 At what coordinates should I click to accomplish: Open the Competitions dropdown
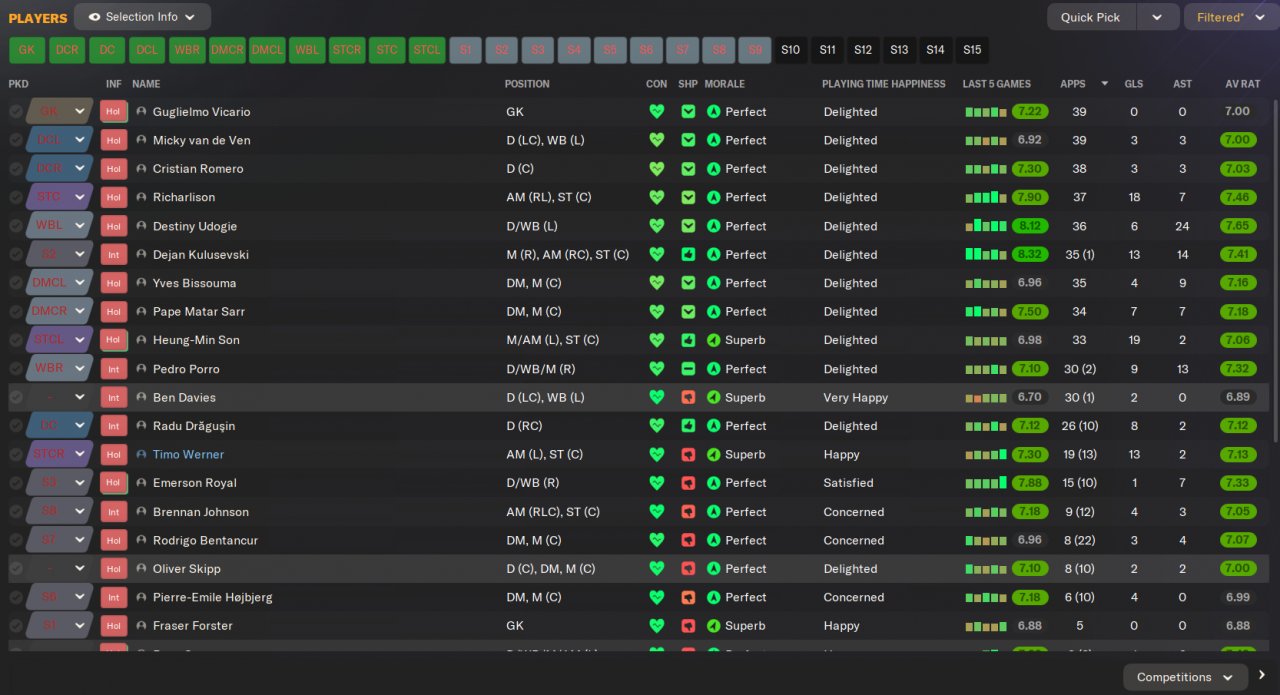(1185, 677)
